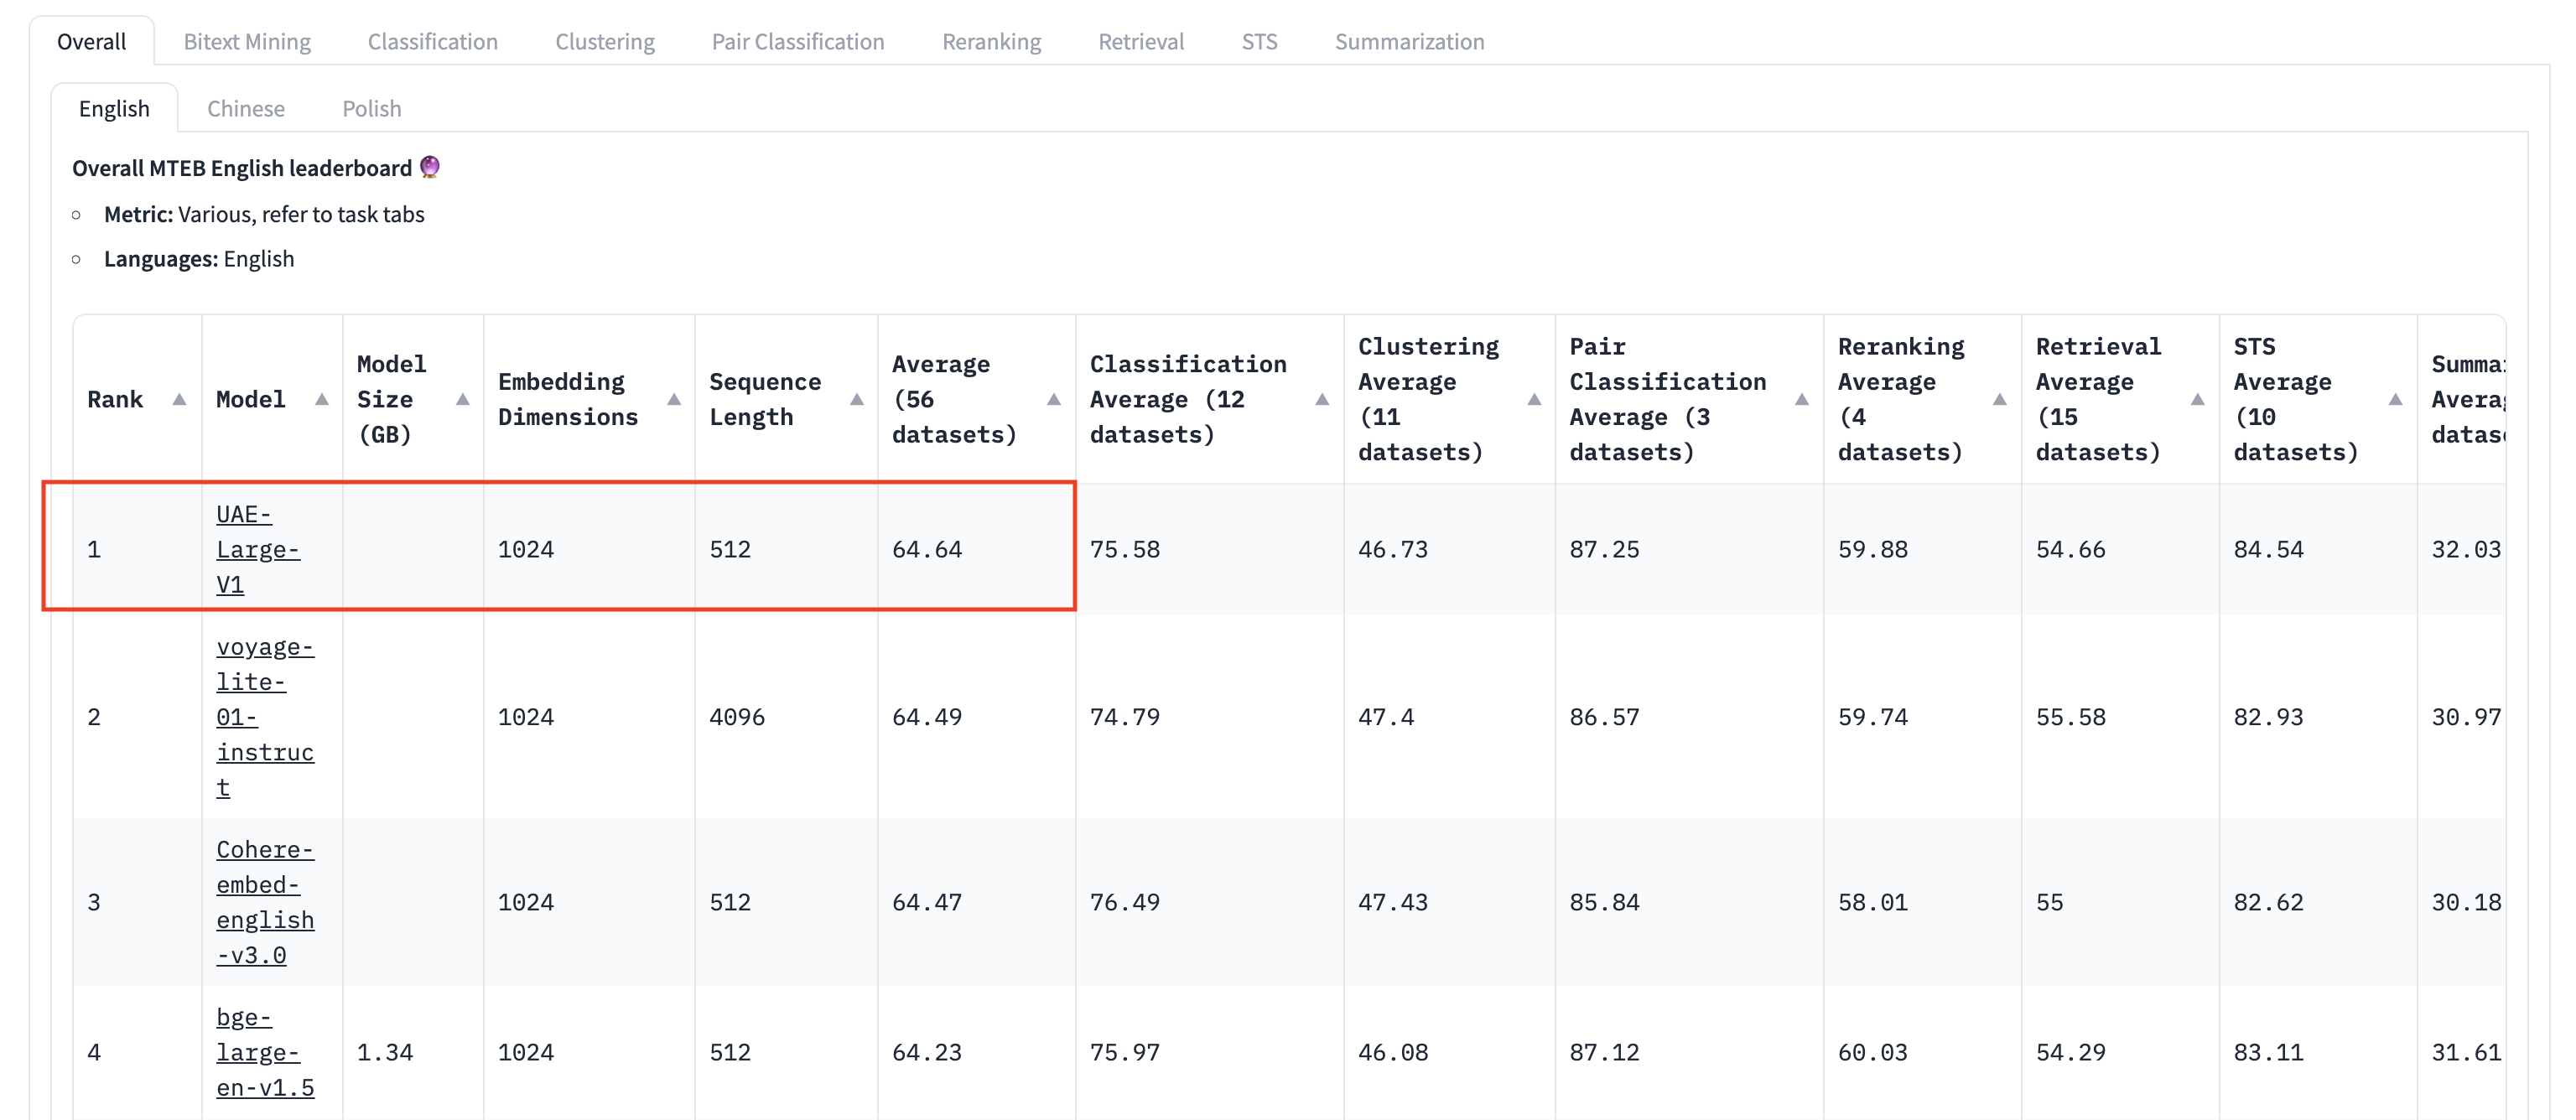This screenshot has height=1120, width=2576.
Task: Sort by Classification Average arrow icon
Action: coord(1322,400)
